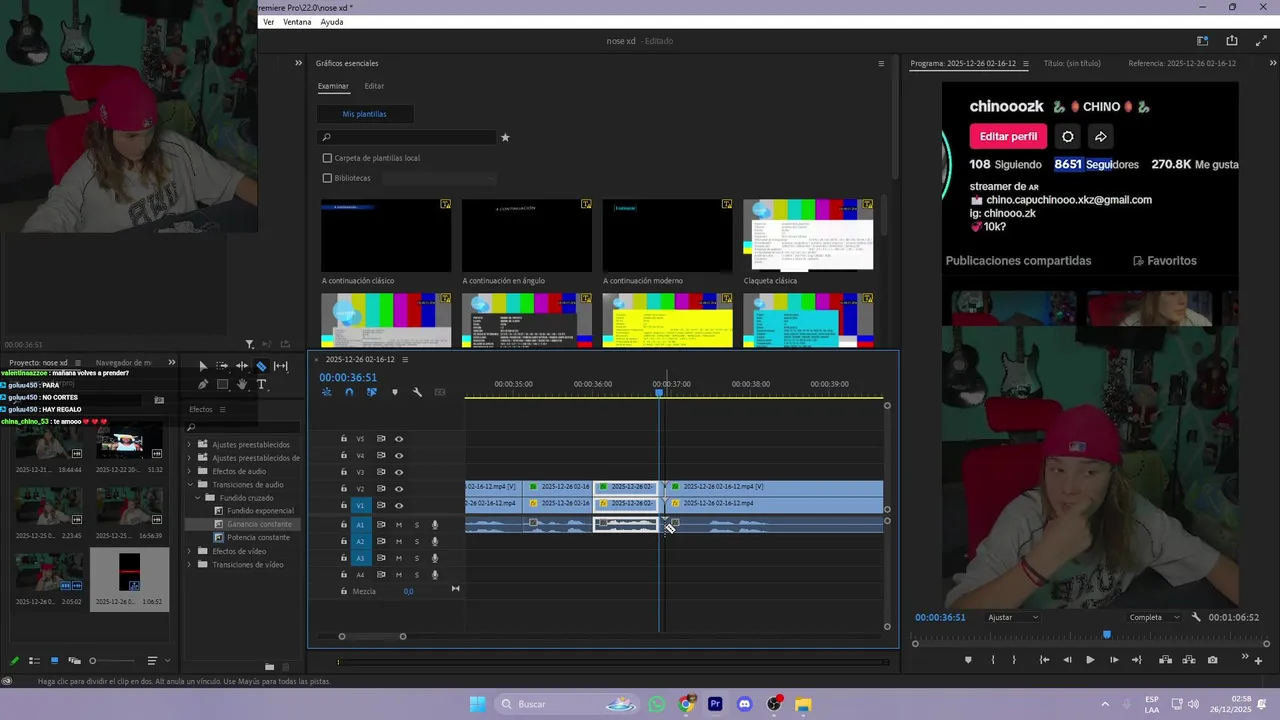Switch project panel to icon view
Screen dimensions: 1280x720
click(54, 661)
